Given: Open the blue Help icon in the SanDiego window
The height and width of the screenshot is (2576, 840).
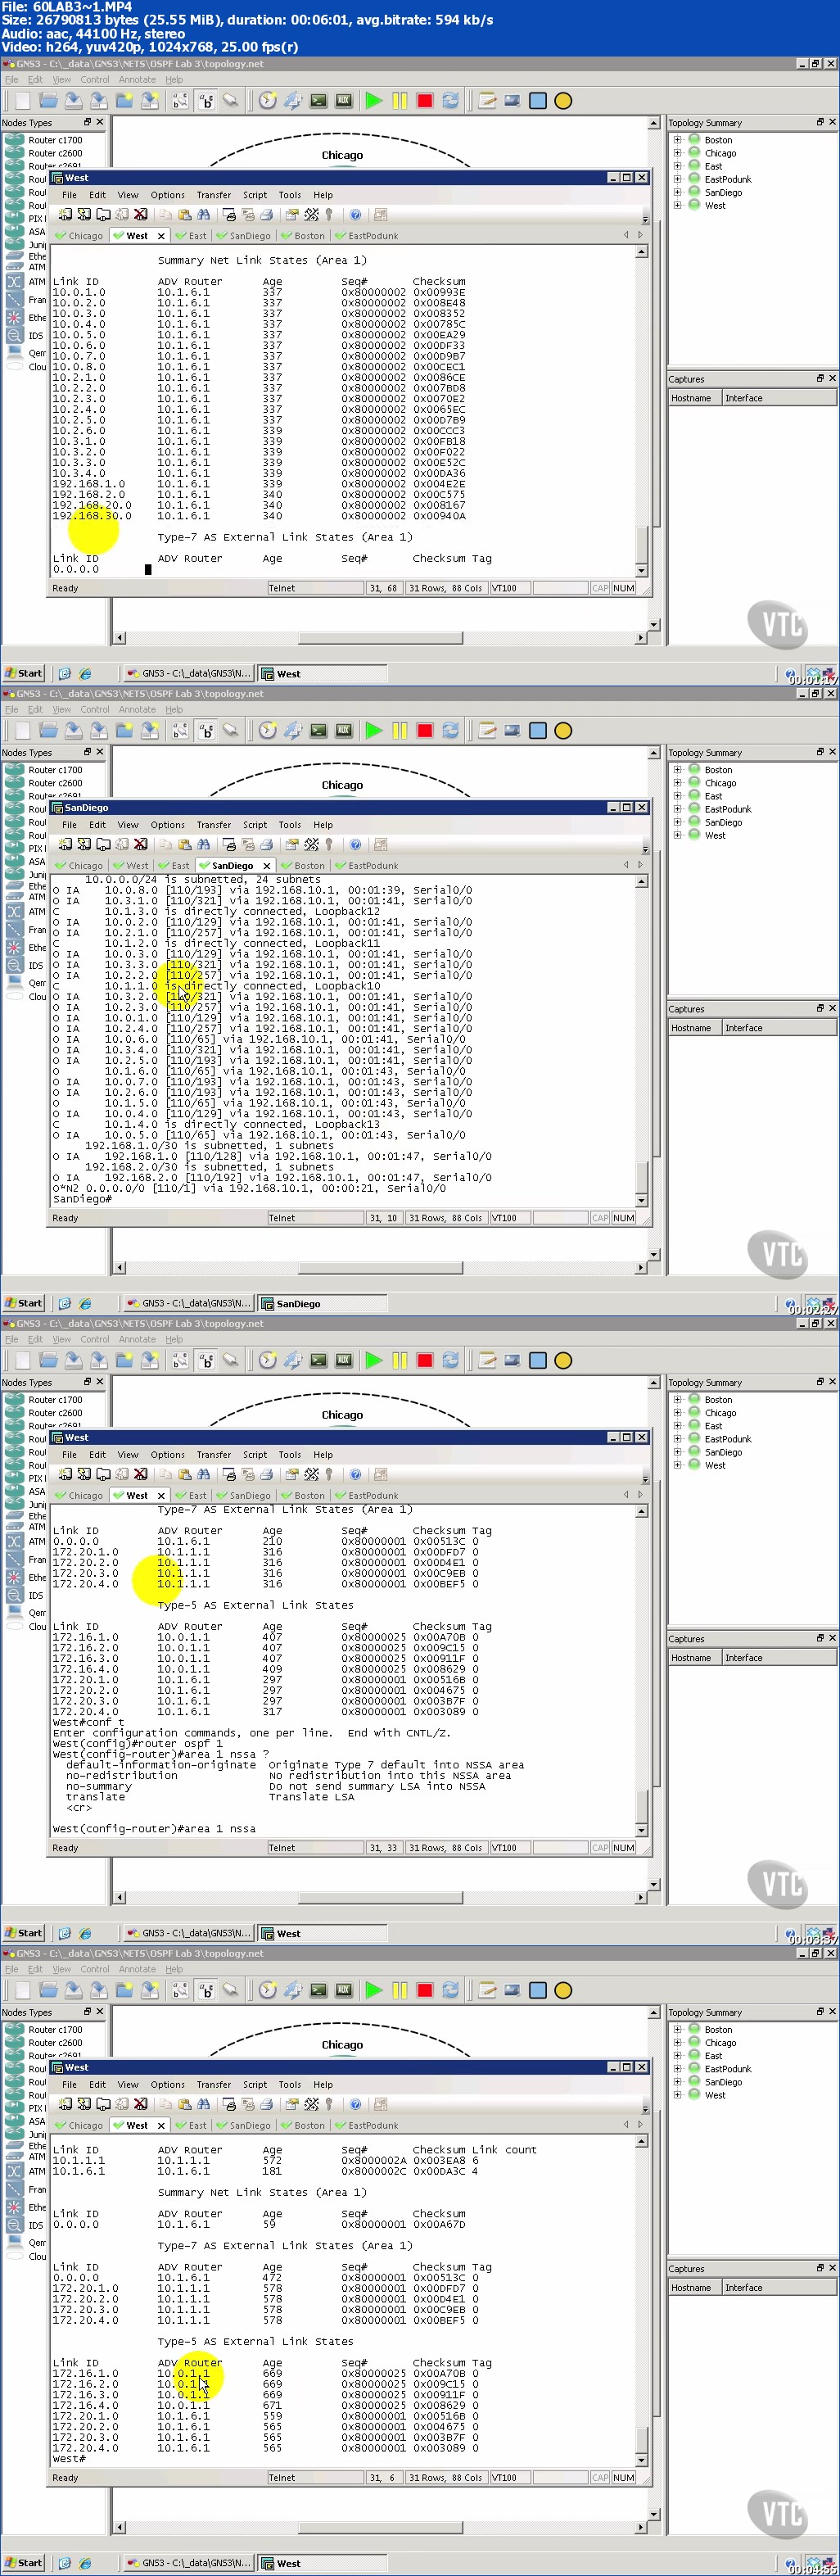Looking at the screenshot, I should (x=355, y=845).
